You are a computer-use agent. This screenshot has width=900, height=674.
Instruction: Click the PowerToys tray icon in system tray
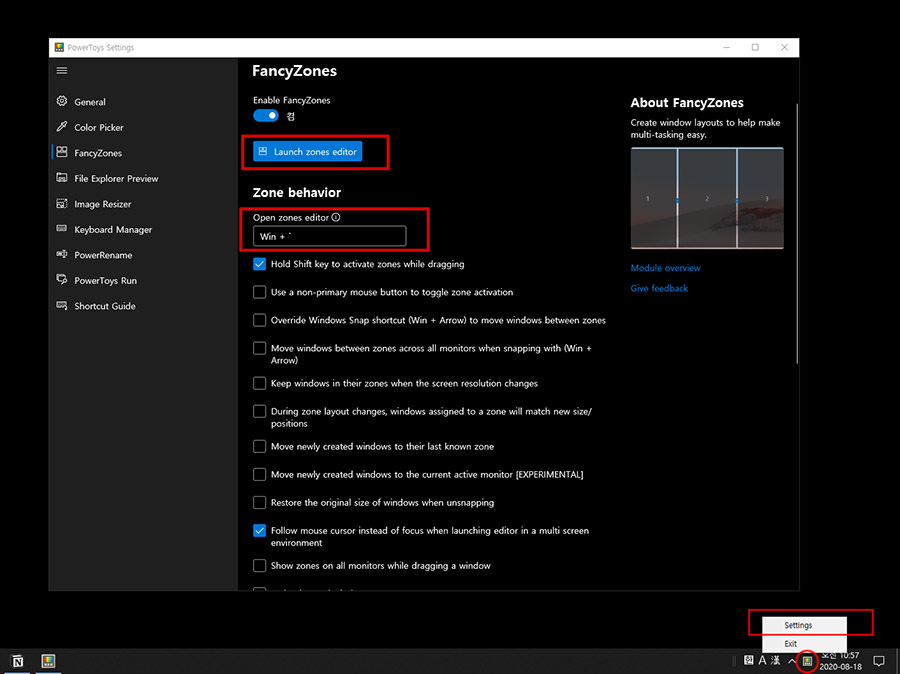(x=808, y=661)
